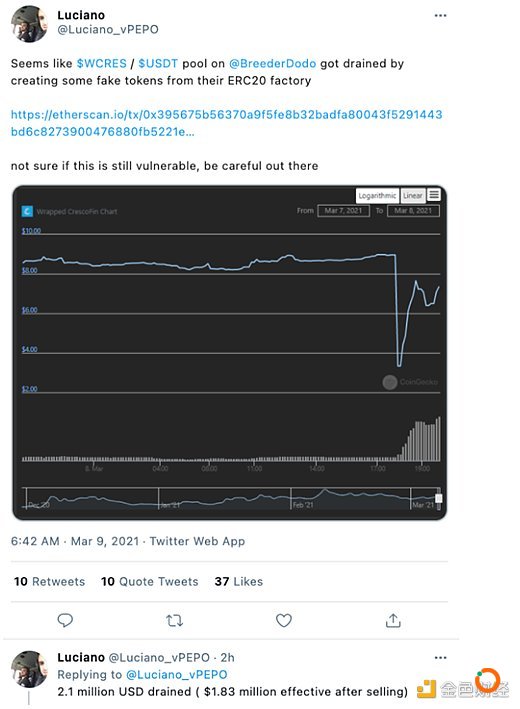Click the Wrapped CrescoFin chart logo icon

click(x=27, y=211)
